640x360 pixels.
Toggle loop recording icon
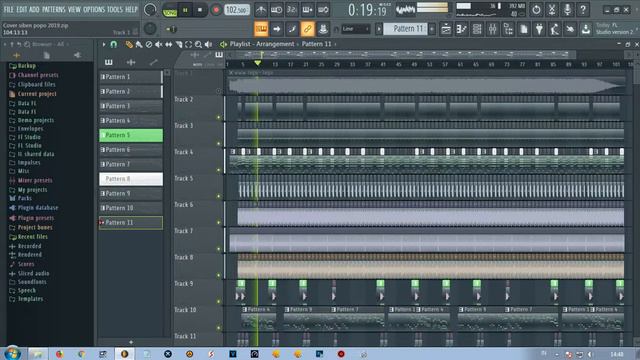coord(323,10)
